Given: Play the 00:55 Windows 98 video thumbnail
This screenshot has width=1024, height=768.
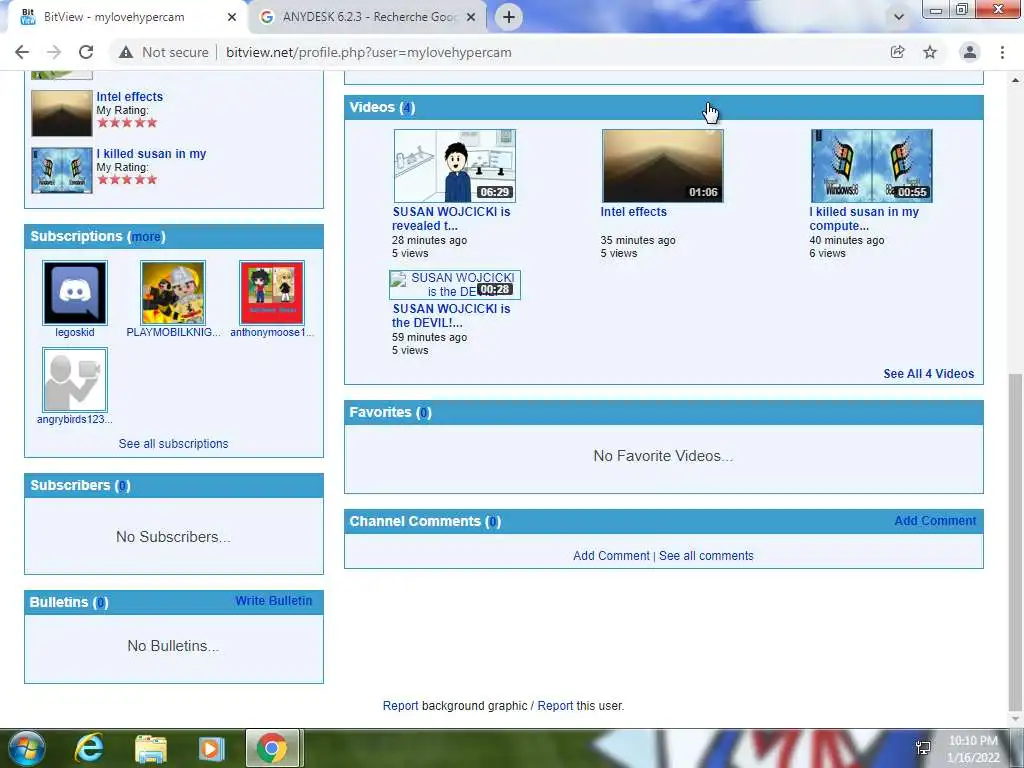Looking at the screenshot, I should point(872,166).
